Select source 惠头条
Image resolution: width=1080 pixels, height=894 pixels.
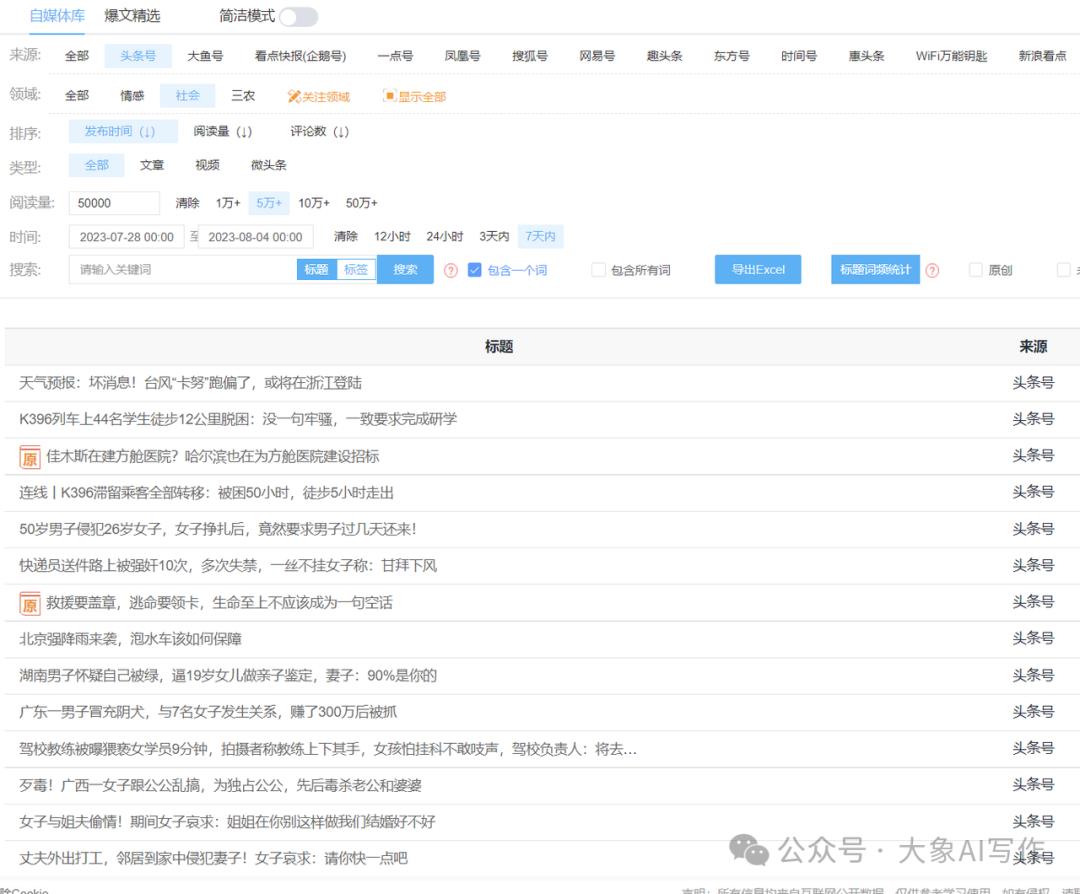[866, 56]
